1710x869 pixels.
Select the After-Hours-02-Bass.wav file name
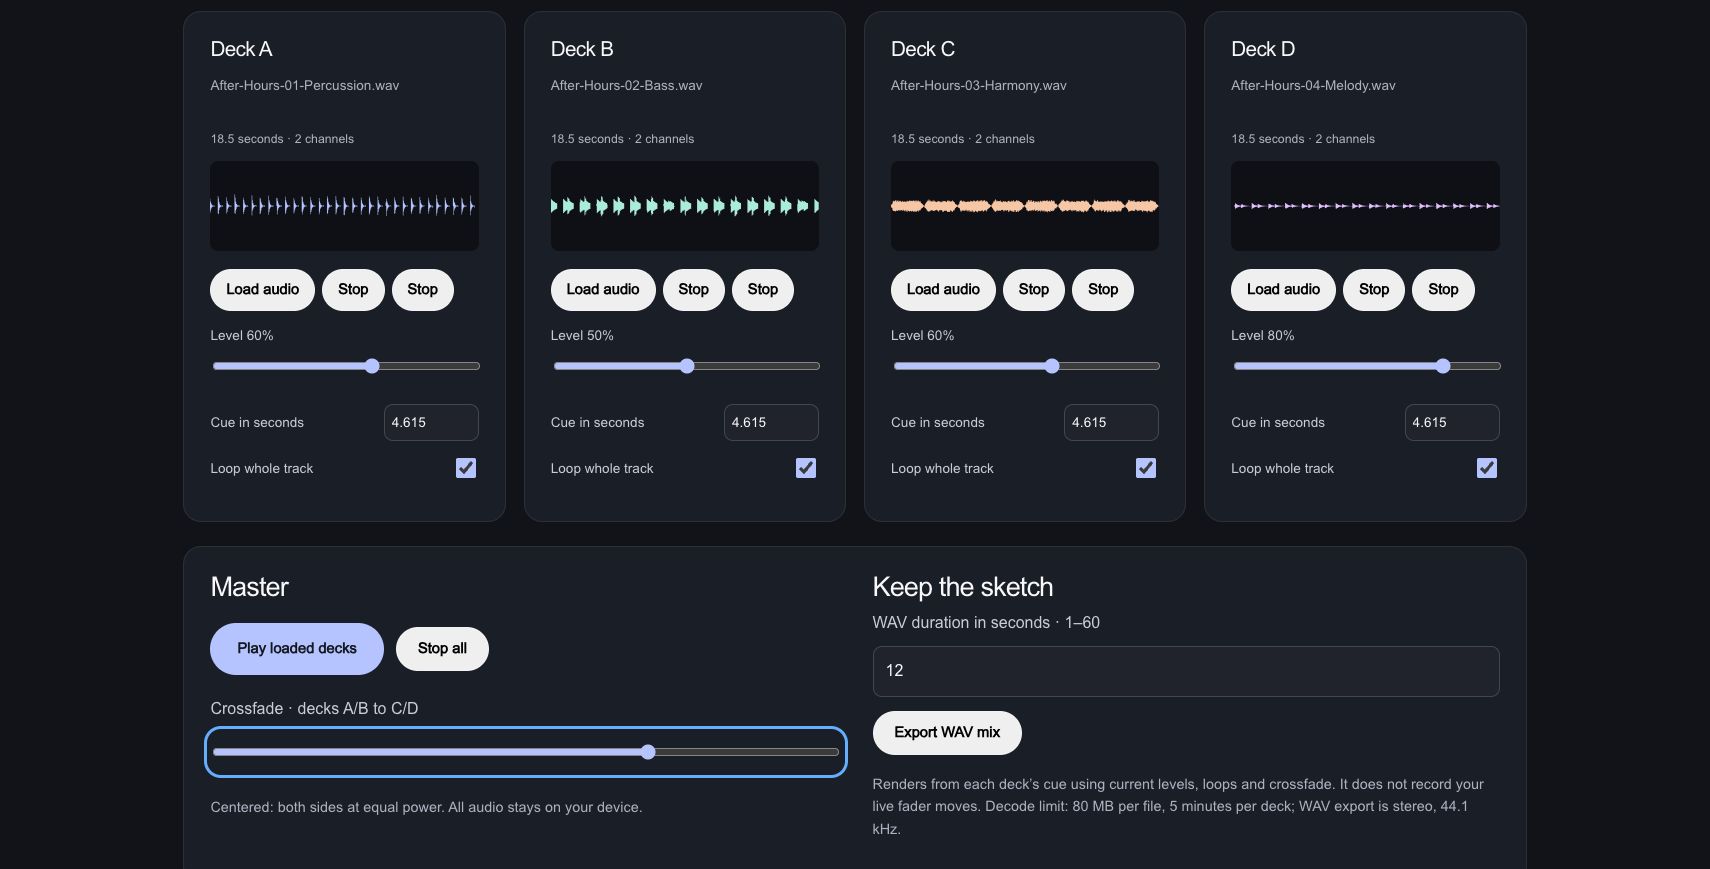627,86
